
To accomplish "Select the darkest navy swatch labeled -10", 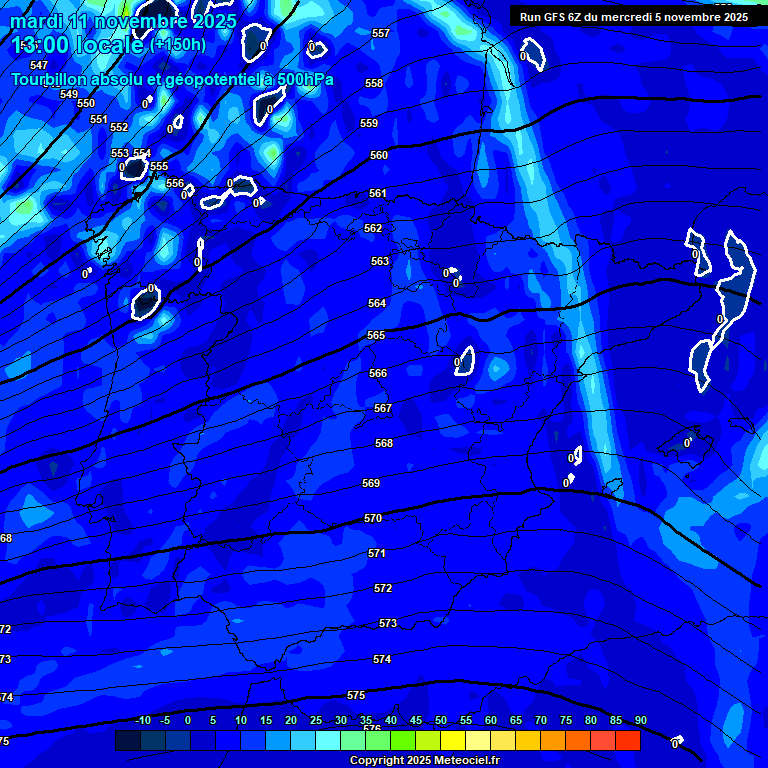I will coord(128,741).
